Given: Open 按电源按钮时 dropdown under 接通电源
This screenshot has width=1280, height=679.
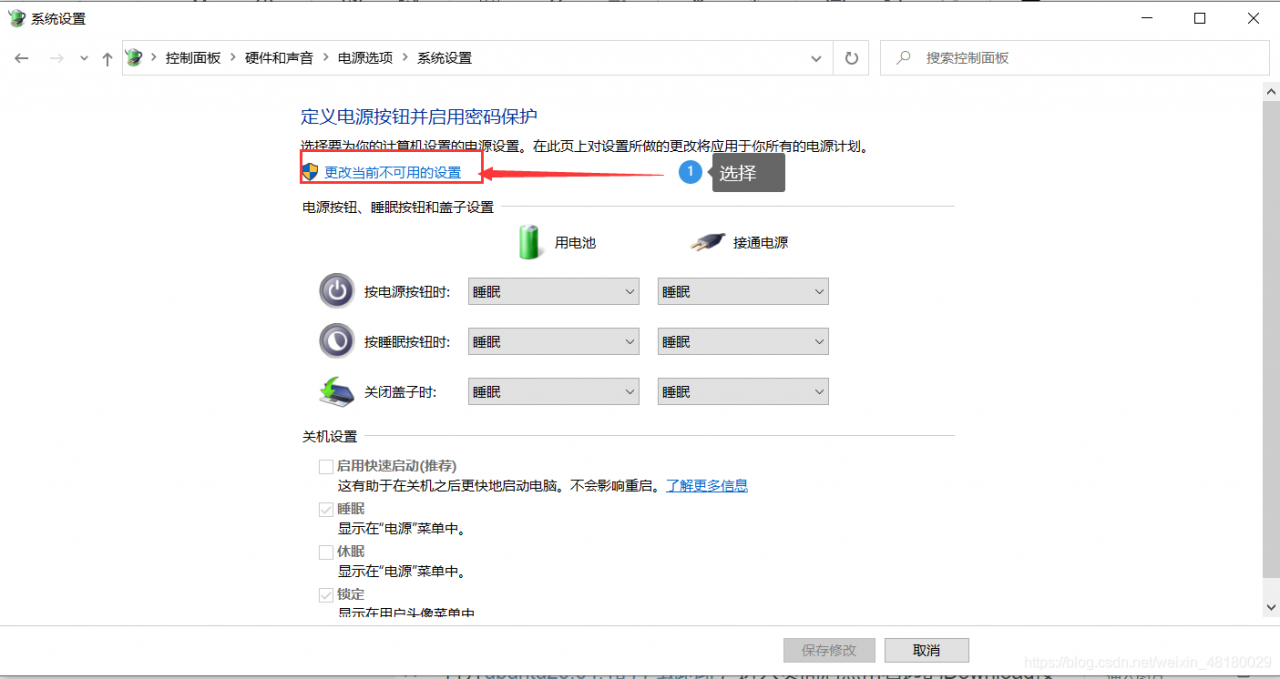Looking at the screenshot, I should coord(743,291).
